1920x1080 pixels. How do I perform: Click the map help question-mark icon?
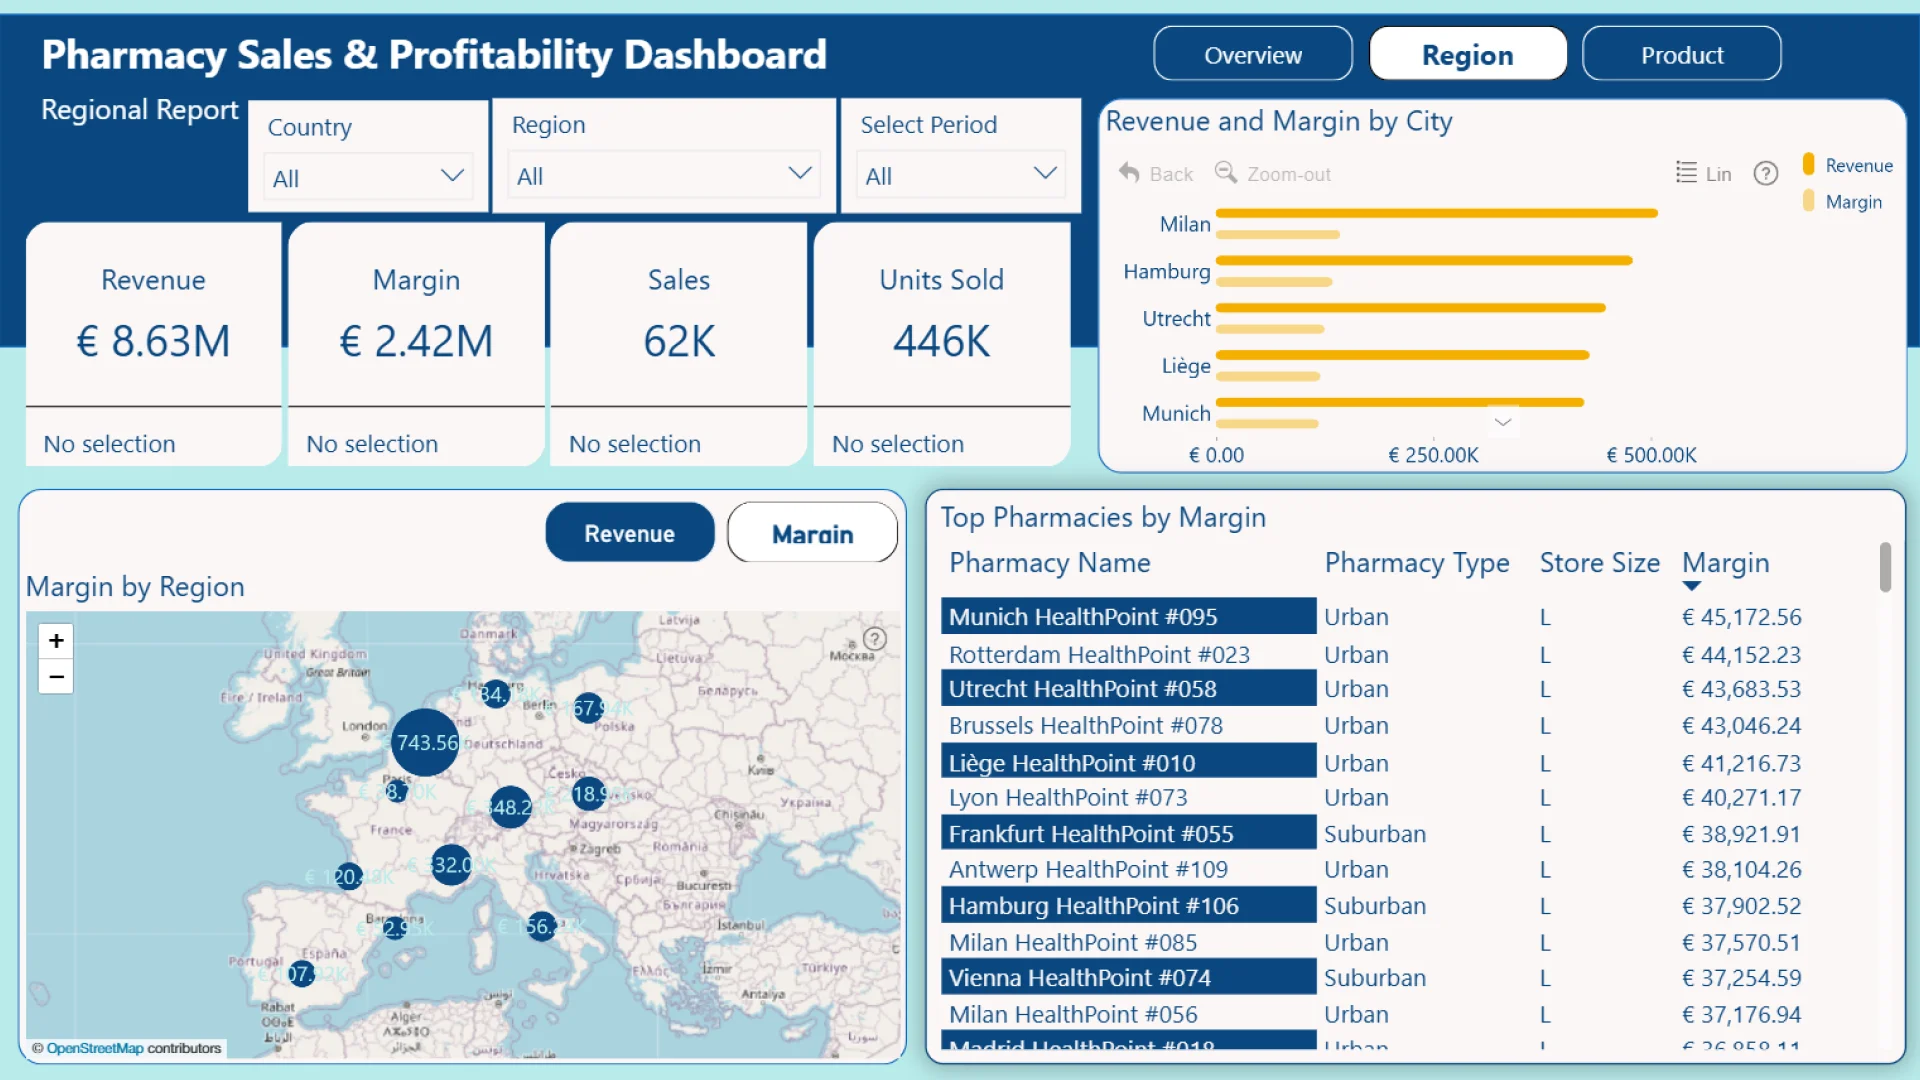pos(874,639)
